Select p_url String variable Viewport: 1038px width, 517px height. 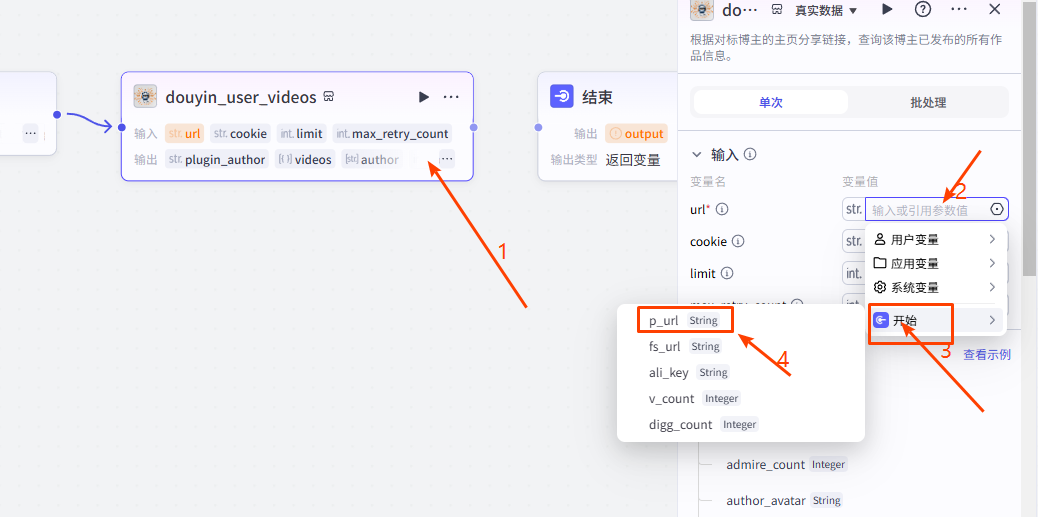coord(684,320)
